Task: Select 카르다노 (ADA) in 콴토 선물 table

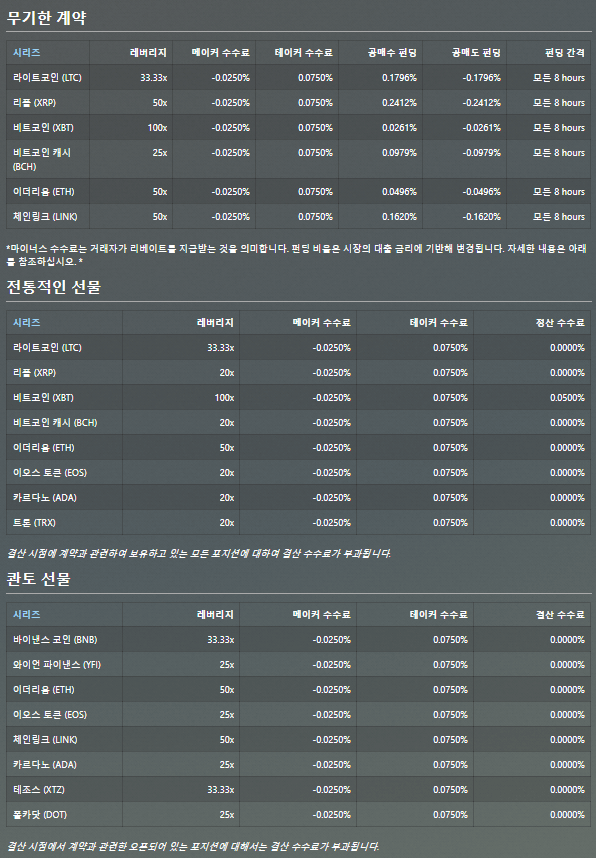Action: tap(45, 764)
